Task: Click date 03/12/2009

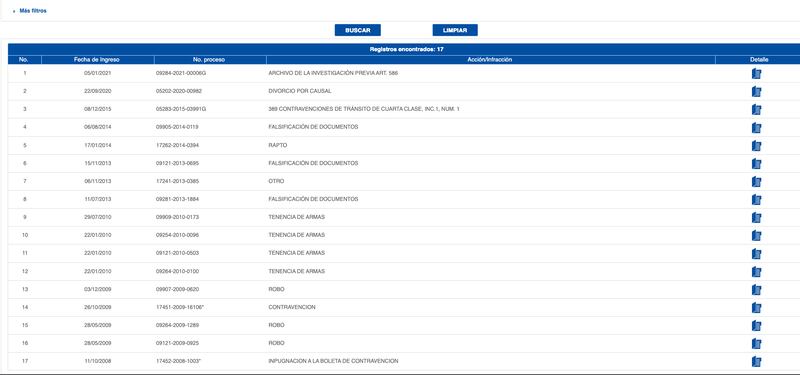Action: [x=97, y=289]
